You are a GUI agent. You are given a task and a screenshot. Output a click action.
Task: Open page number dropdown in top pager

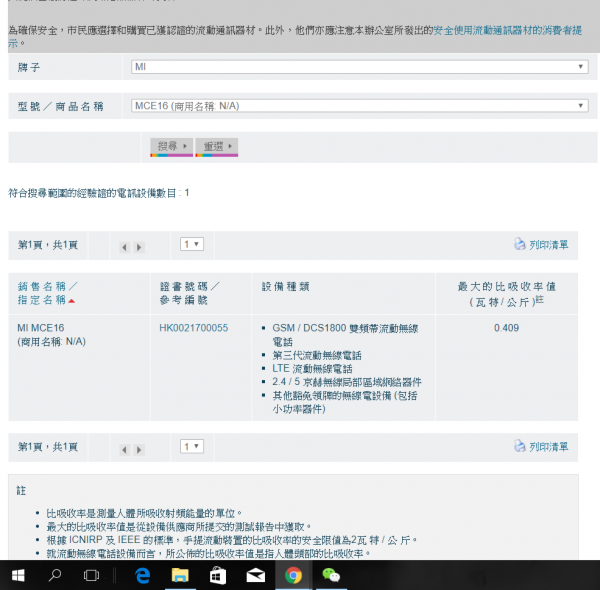[192, 244]
